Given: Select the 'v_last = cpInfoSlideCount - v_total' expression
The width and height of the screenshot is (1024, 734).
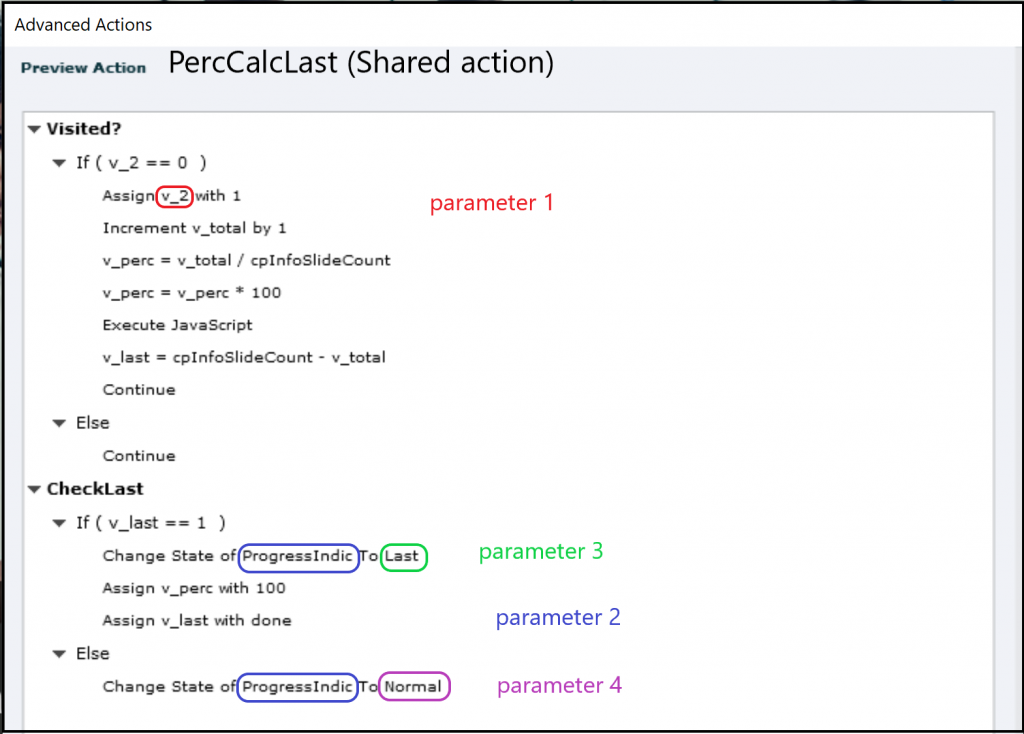Looking at the screenshot, I should click(x=244, y=357).
